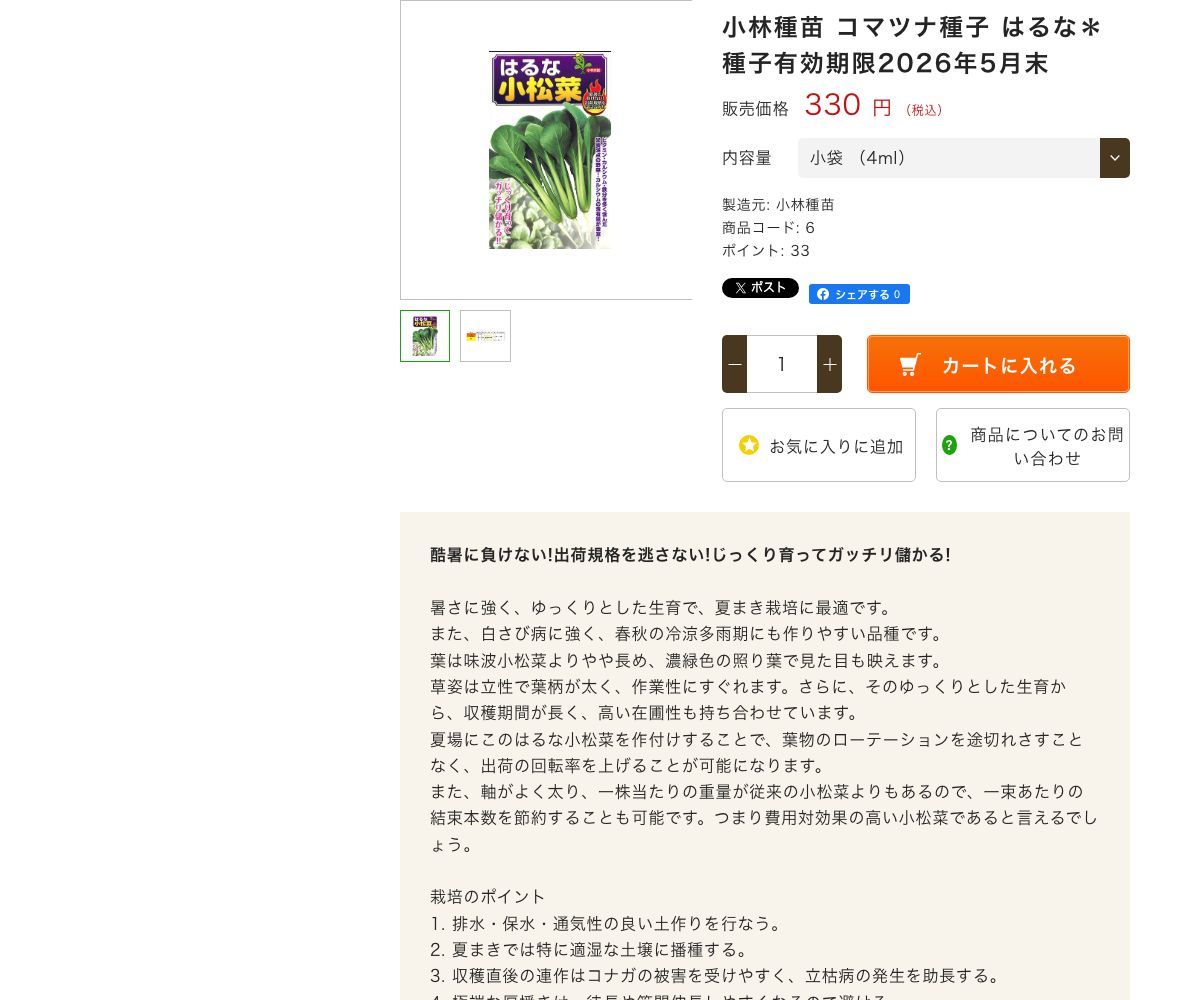This screenshot has height=1000, width=1200.
Task: Open 商品についてのお問い合わせ link
Action: [x=1033, y=445]
